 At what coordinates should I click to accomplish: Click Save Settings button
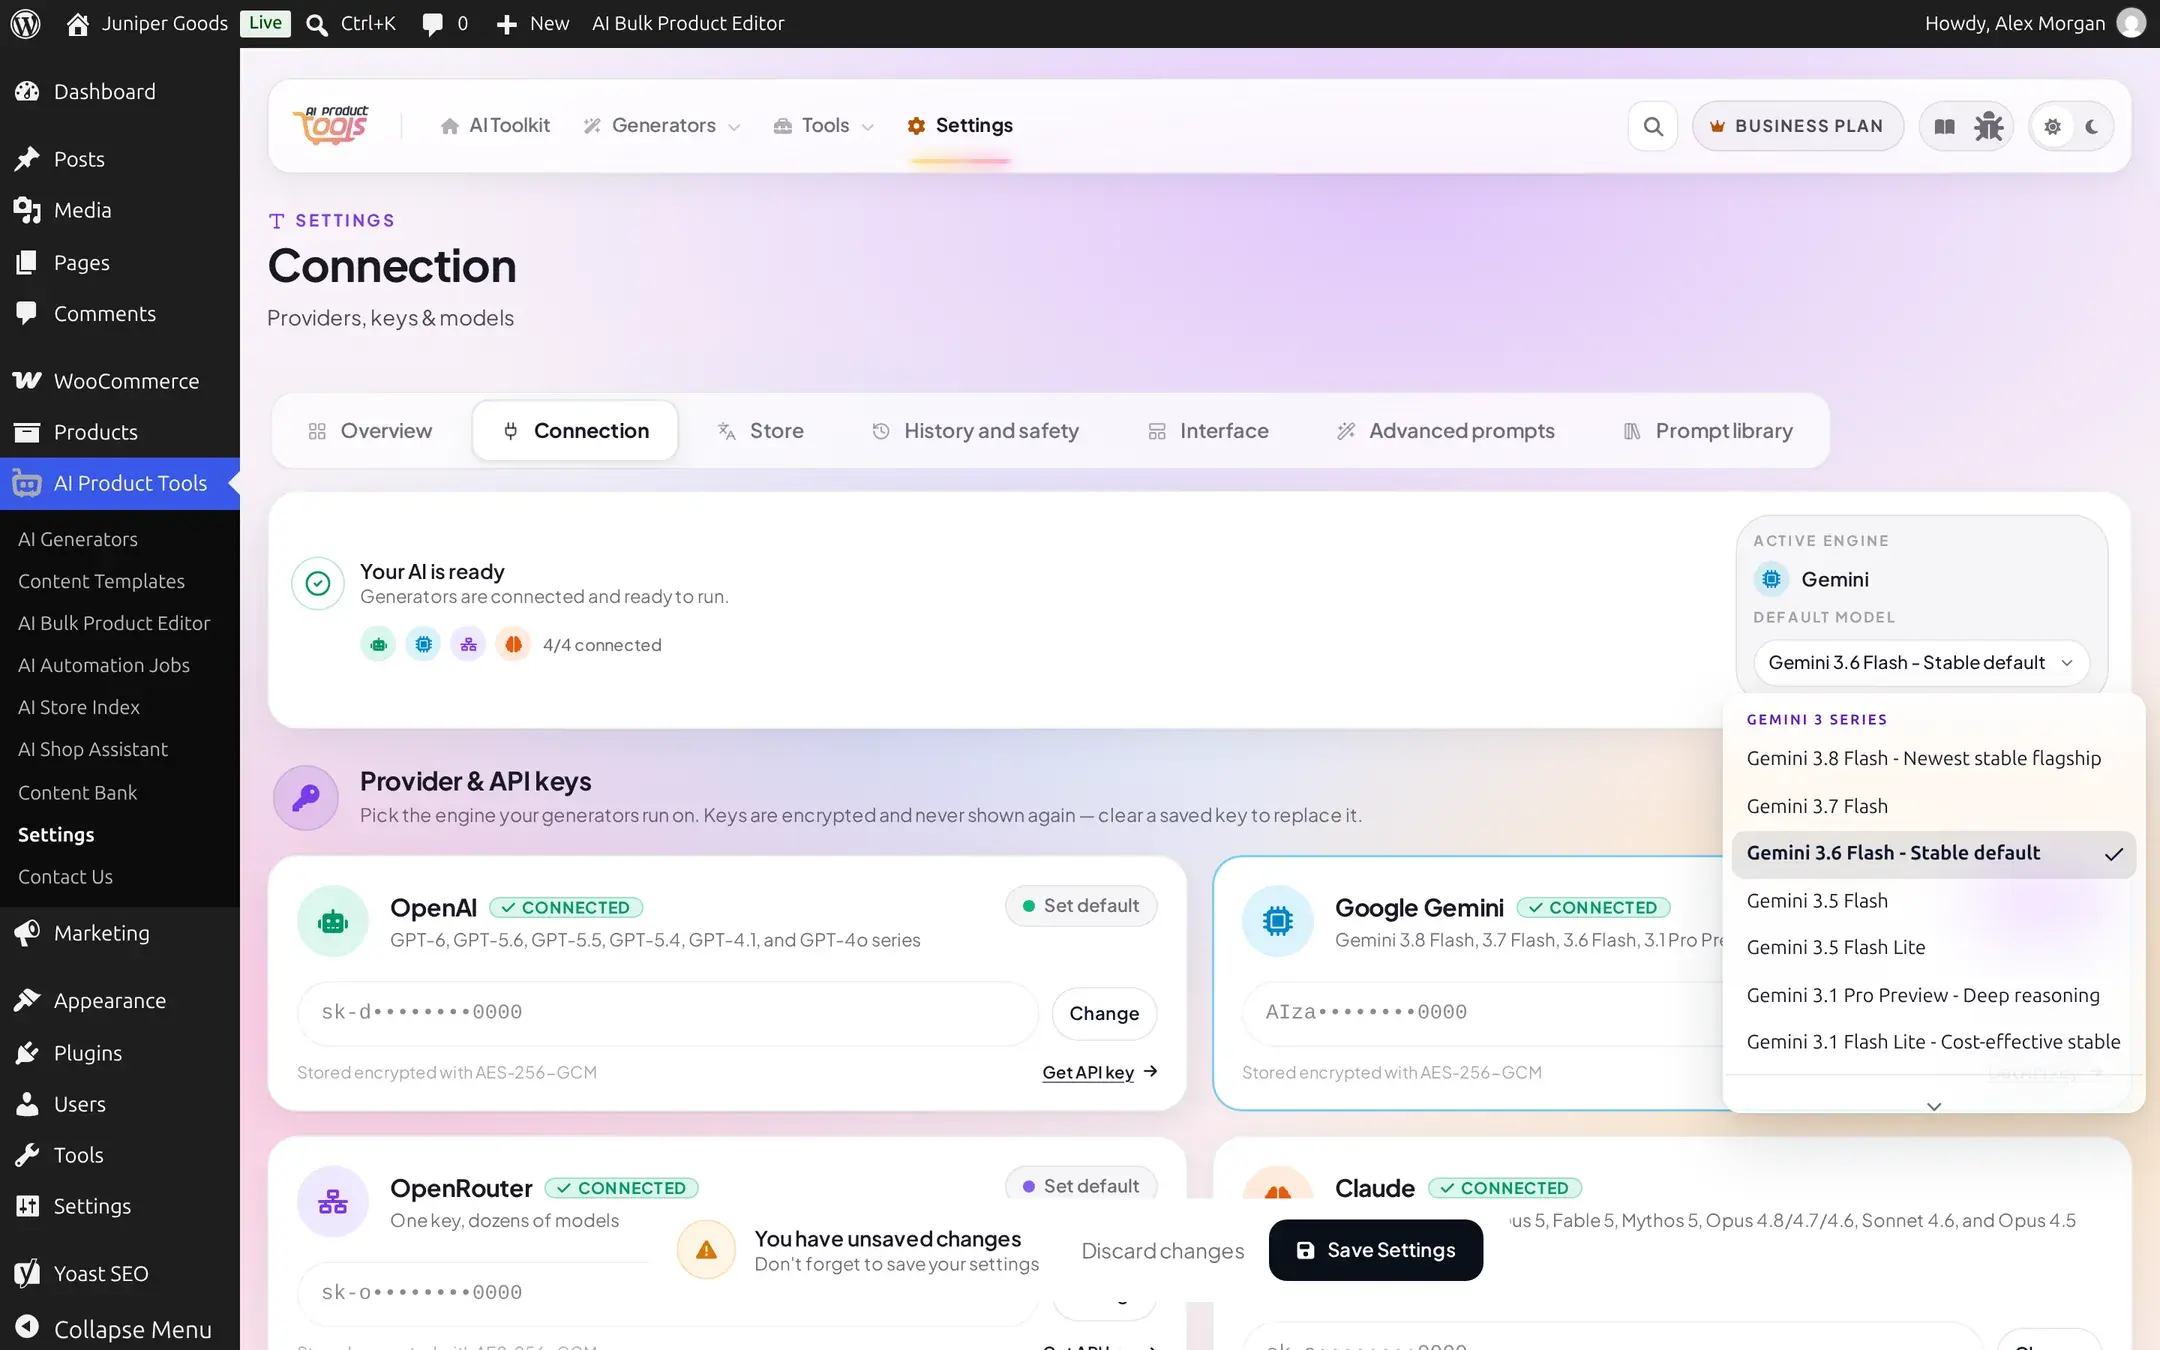(1375, 1250)
